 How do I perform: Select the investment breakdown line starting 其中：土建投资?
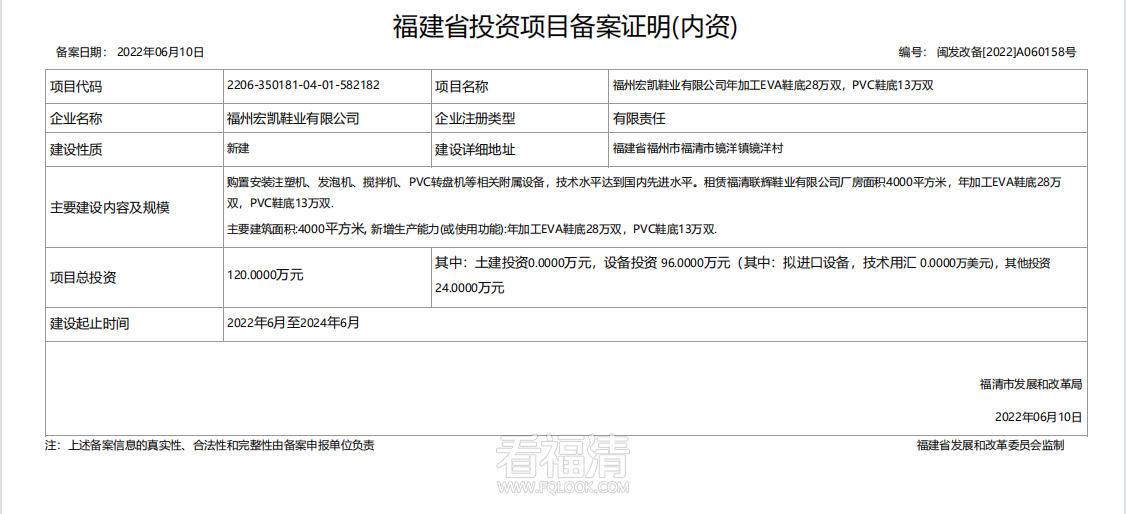pos(743,263)
